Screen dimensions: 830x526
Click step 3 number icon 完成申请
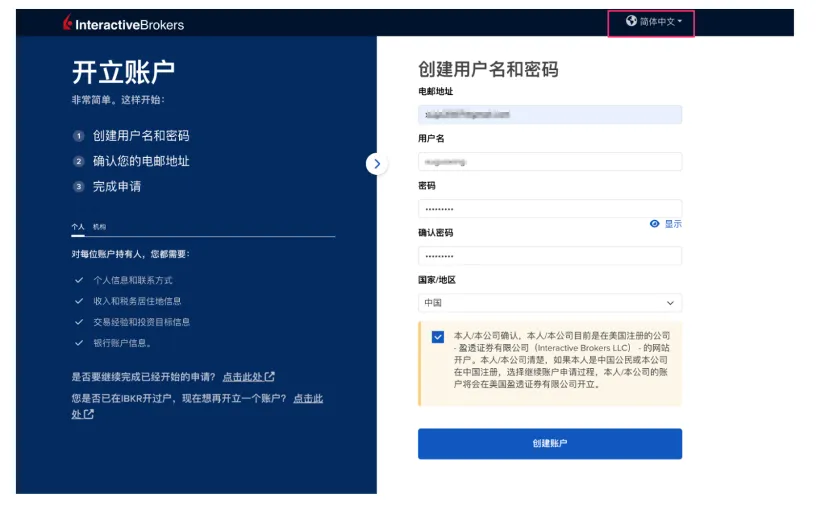(x=78, y=187)
